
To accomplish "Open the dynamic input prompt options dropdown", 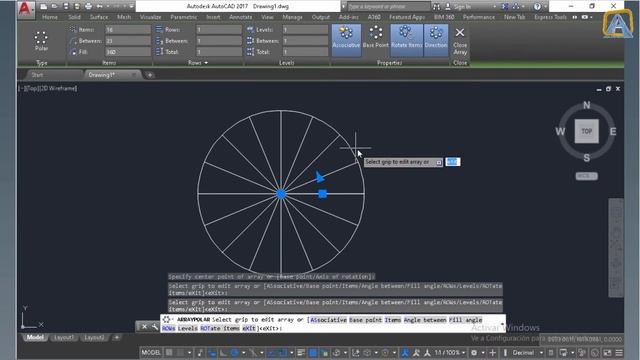I will [x=439, y=162].
